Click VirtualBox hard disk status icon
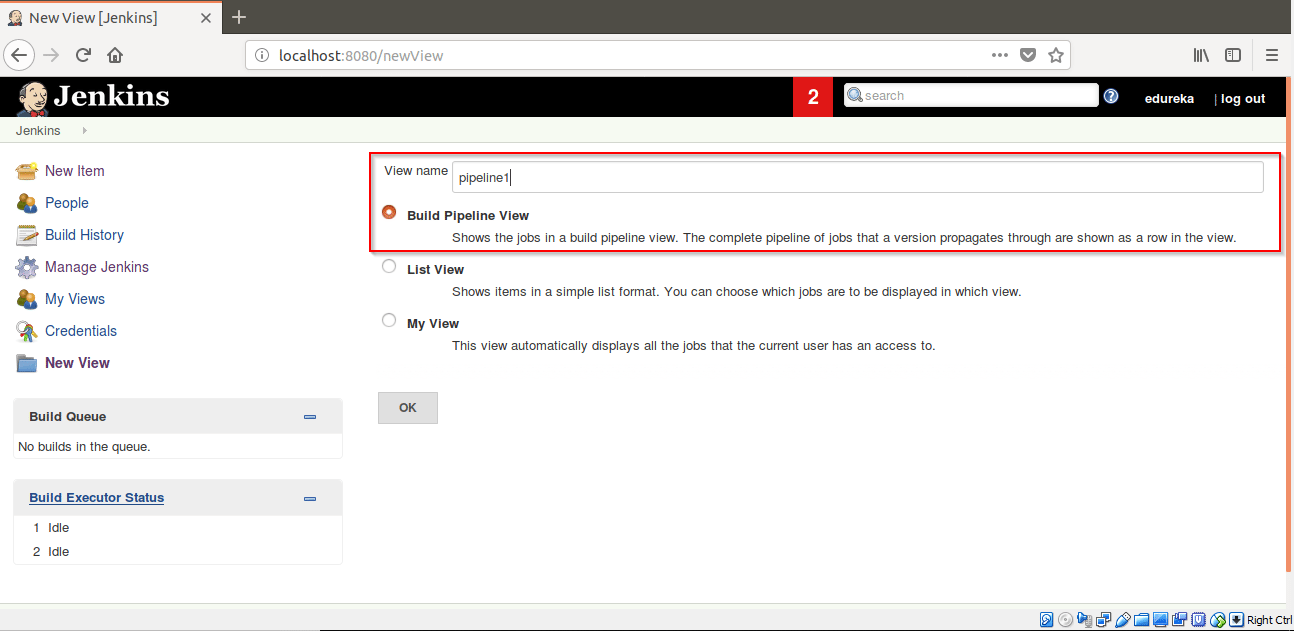1294x631 pixels. [x=1046, y=620]
